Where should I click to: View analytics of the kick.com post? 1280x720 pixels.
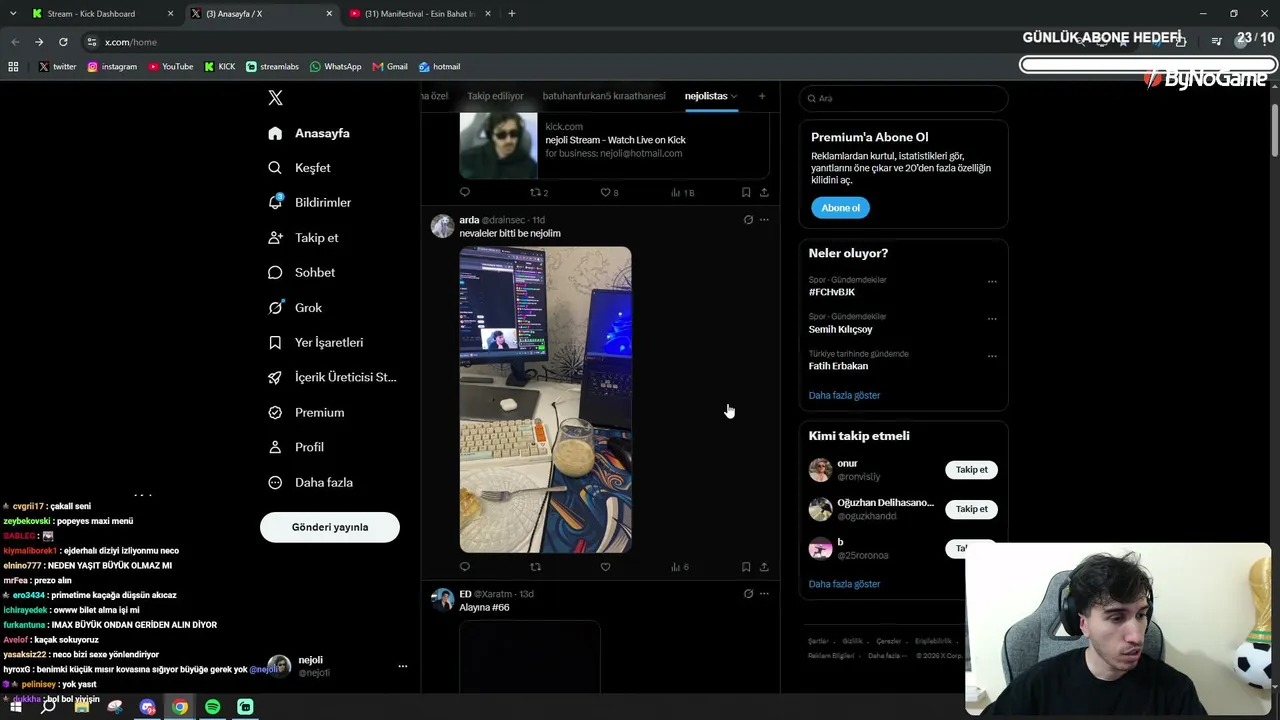[x=682, y=192]
